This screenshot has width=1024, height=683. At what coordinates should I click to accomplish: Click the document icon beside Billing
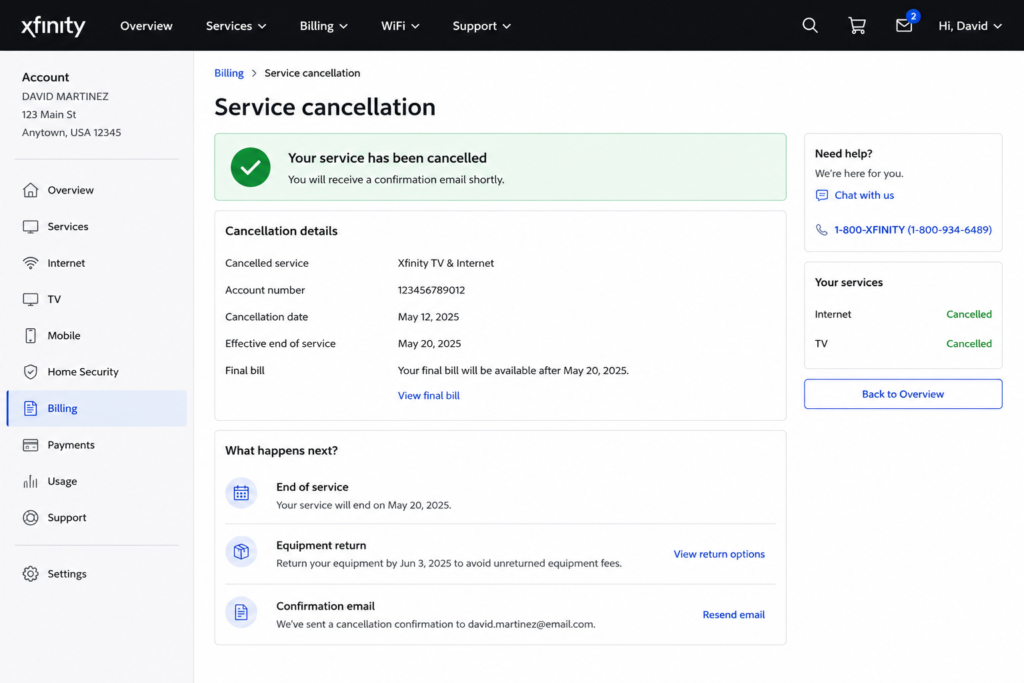click(30, 408)
